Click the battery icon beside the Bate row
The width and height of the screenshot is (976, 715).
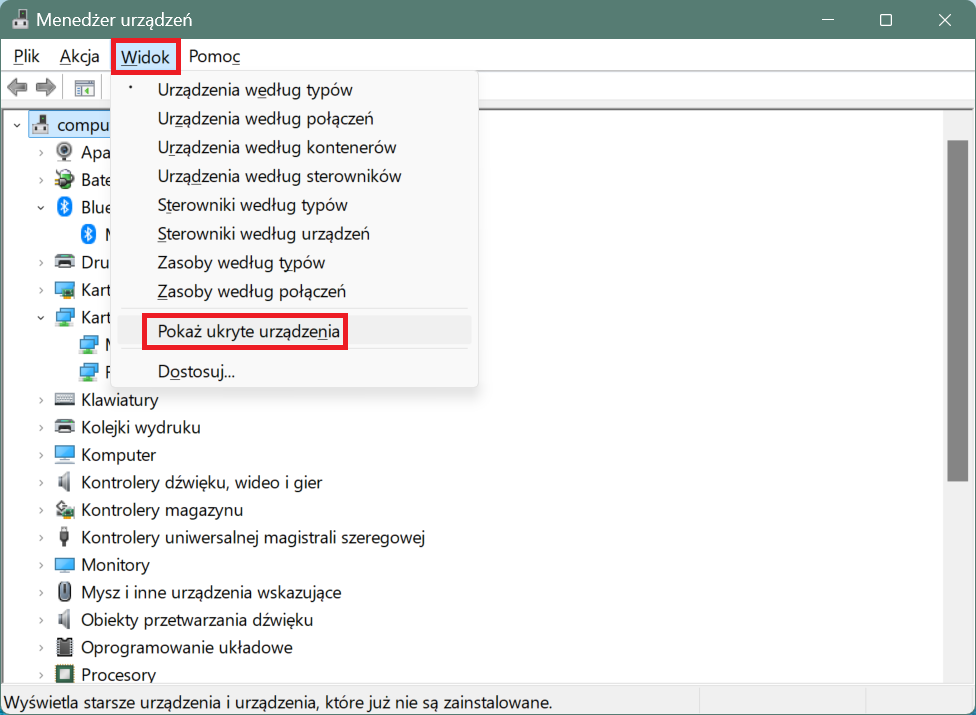(x=64, y=179)
